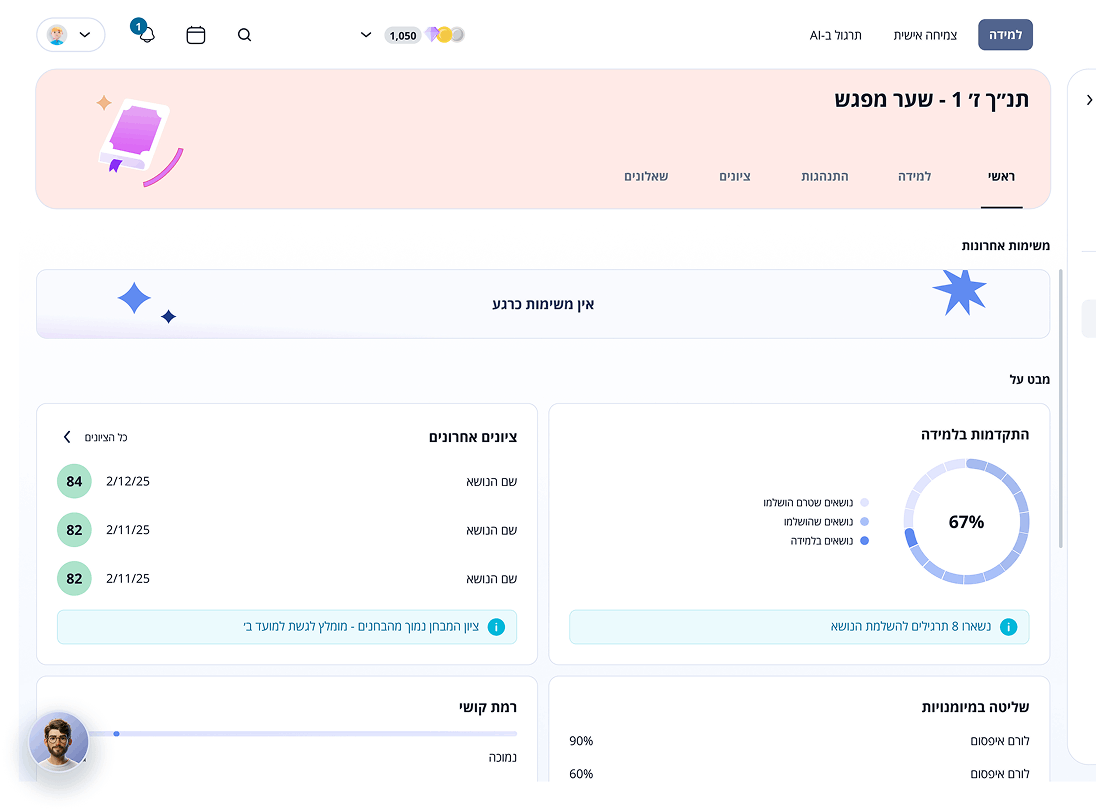
Task: Expand the coins balance chevron
Action: coord(366,35)
